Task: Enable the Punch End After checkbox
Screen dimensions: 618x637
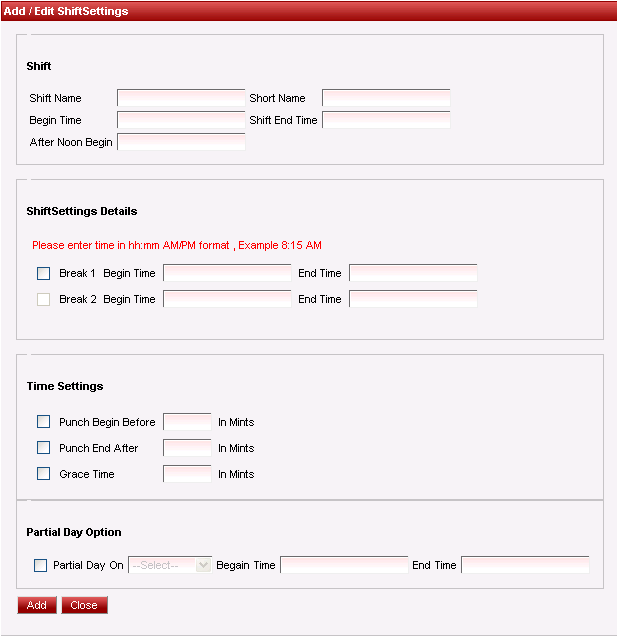Action: [43, 448]
